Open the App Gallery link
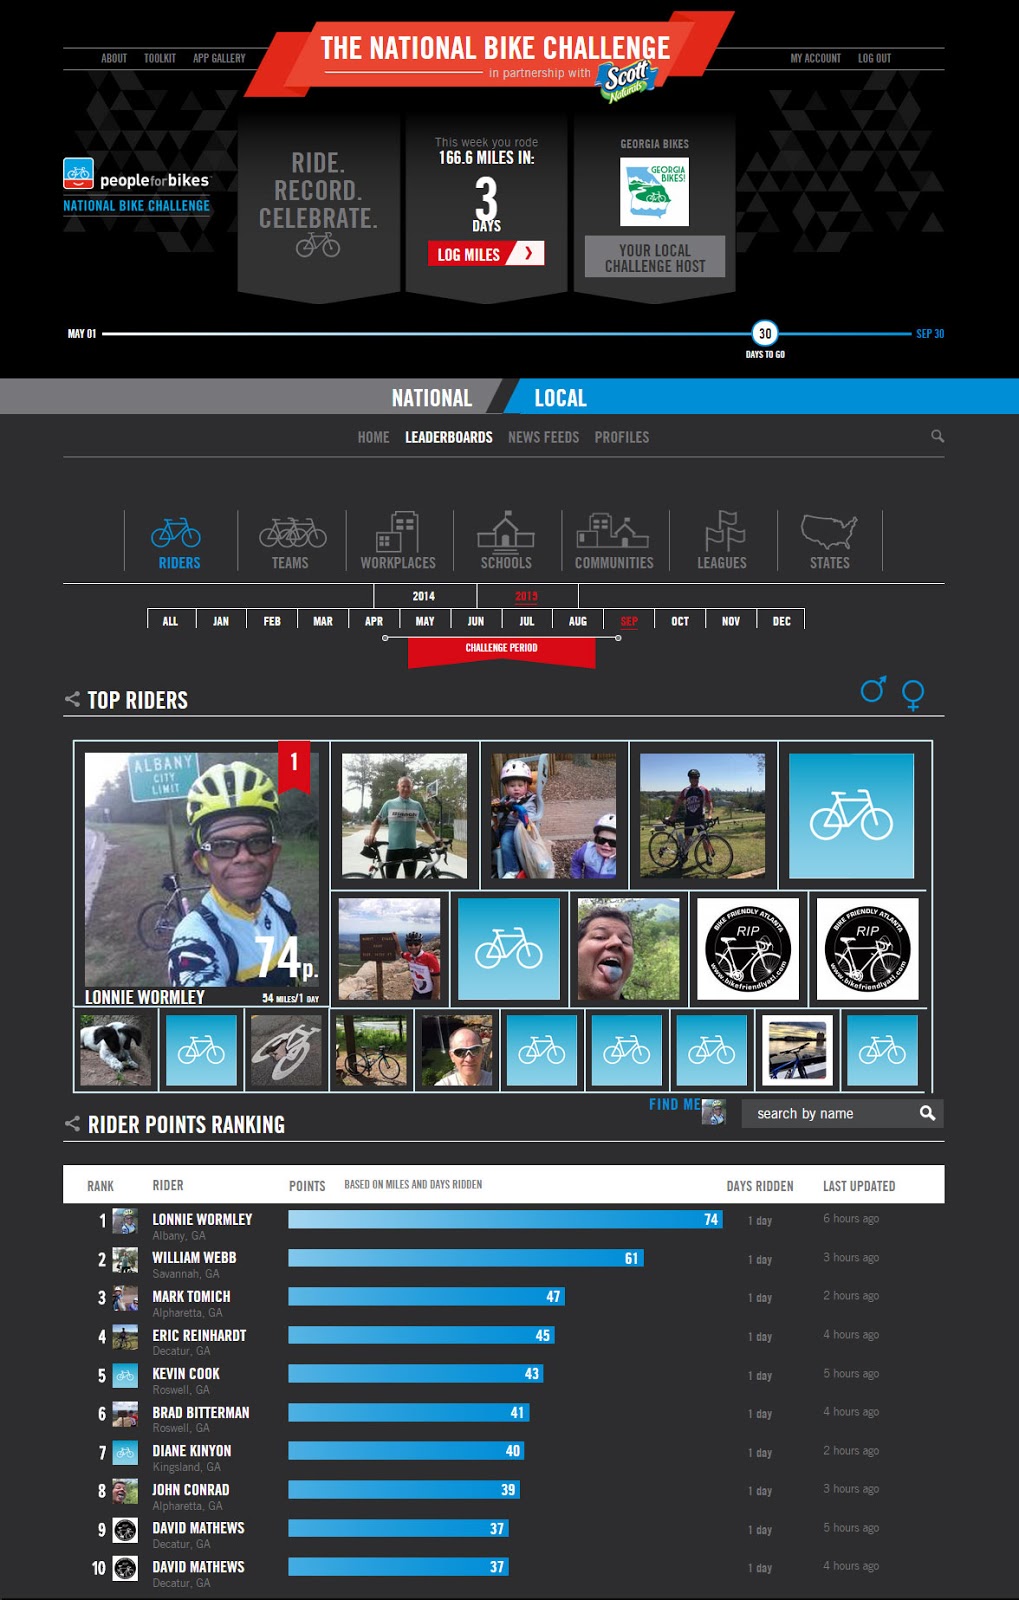The width and height of the screenshot is (1019, 1600). click(x=219, y=58)
